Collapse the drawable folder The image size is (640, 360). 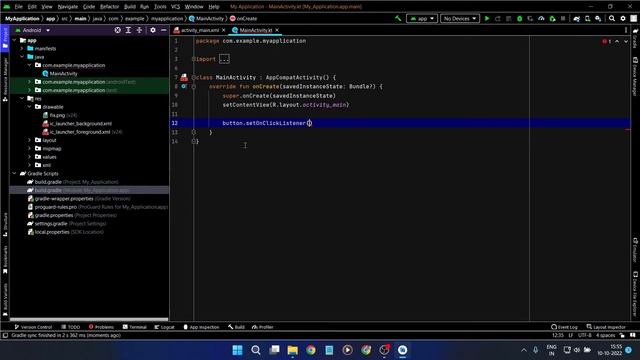29,107
